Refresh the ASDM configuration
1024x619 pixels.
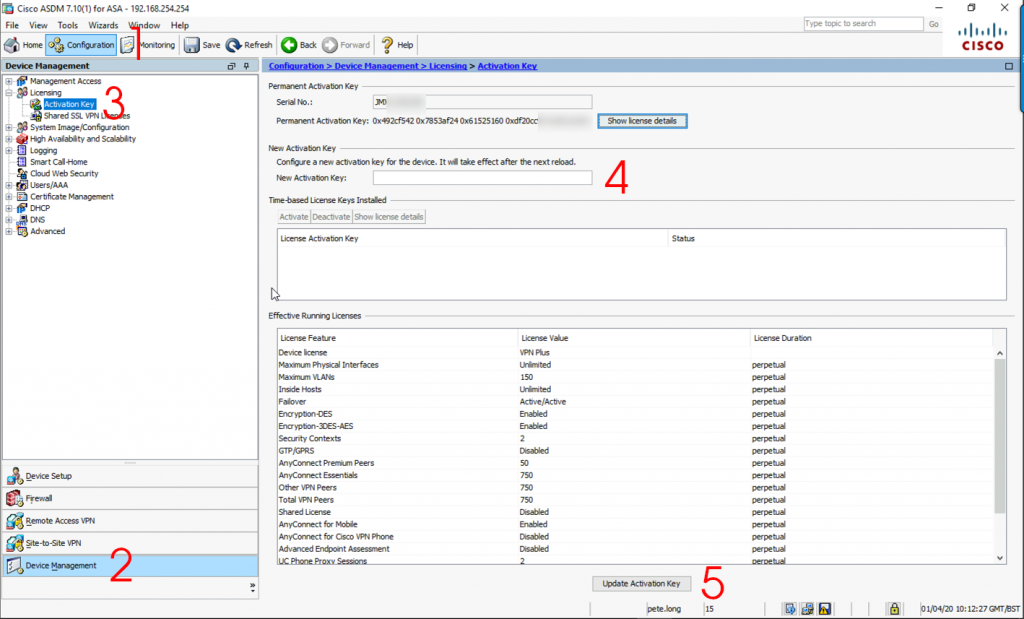tap(249, 45)
